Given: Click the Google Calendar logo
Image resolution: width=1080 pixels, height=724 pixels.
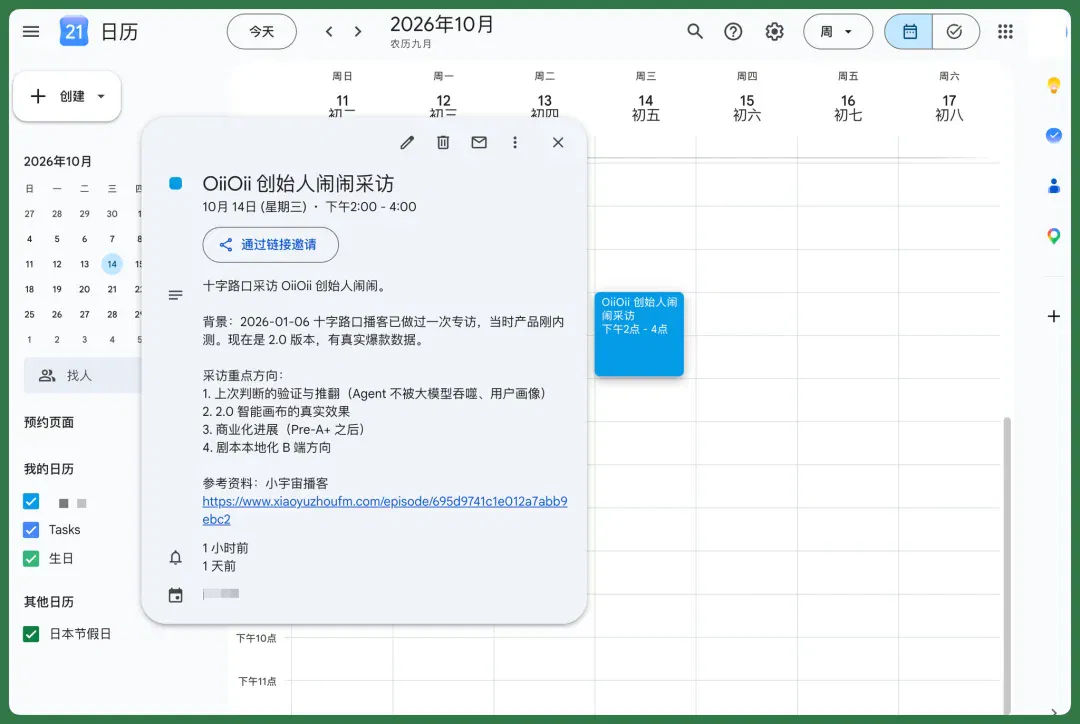Looking at the screenshot, I should tap(74, 32).
